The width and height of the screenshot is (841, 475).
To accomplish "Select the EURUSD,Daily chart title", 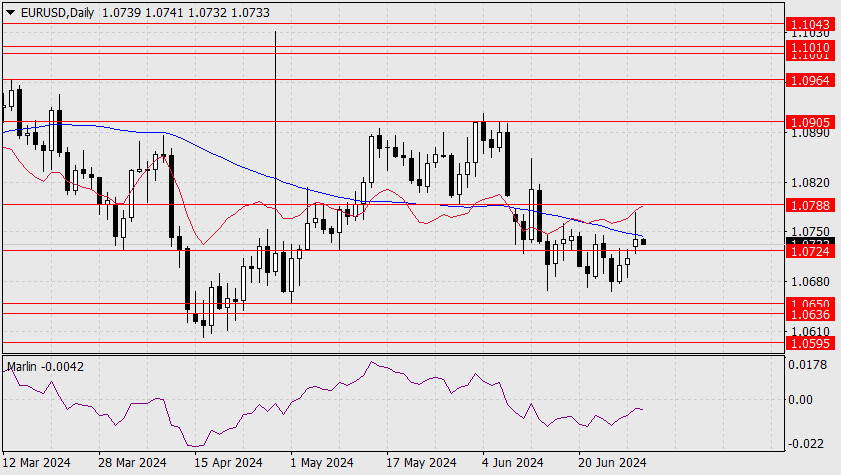I will coord(57,12).
